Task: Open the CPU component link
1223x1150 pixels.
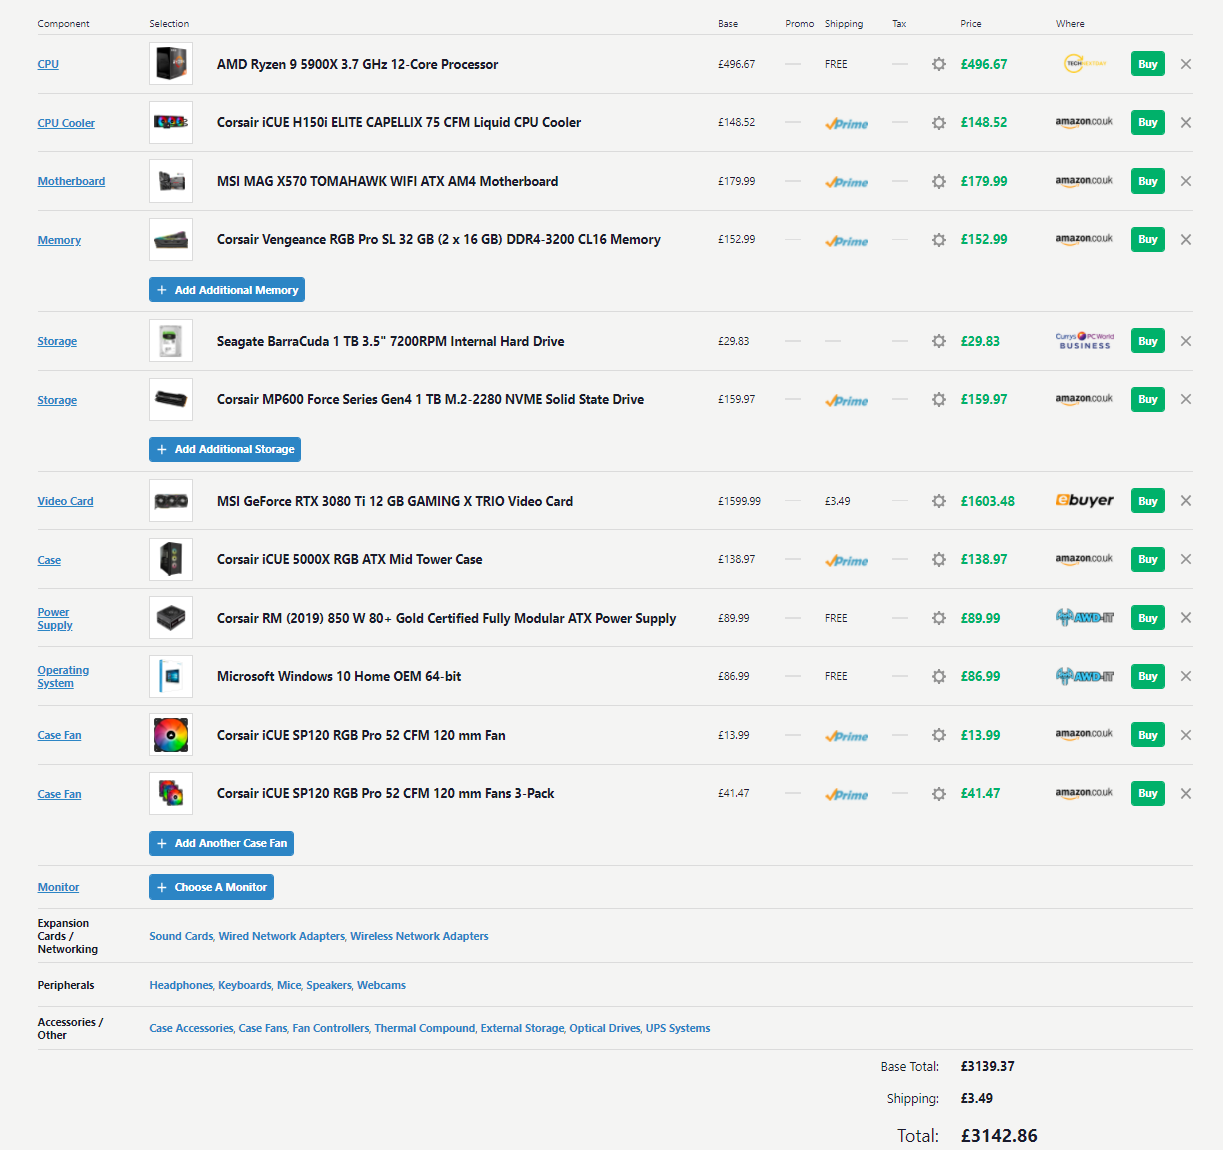Action: (x=48, y=64)
